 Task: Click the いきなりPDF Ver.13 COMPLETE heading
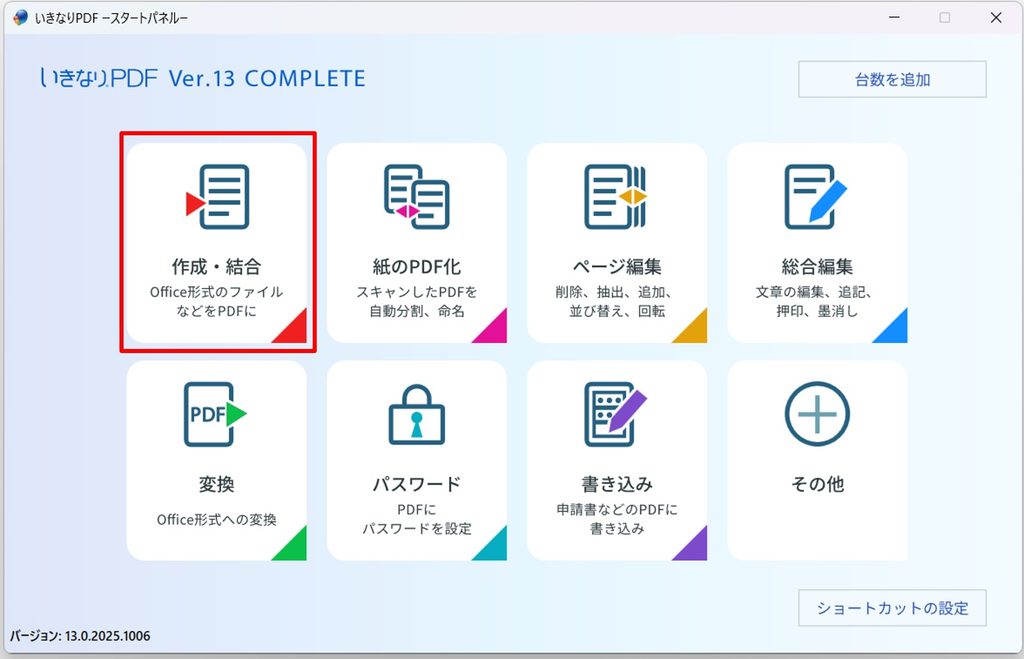click(x=202, y=78)
